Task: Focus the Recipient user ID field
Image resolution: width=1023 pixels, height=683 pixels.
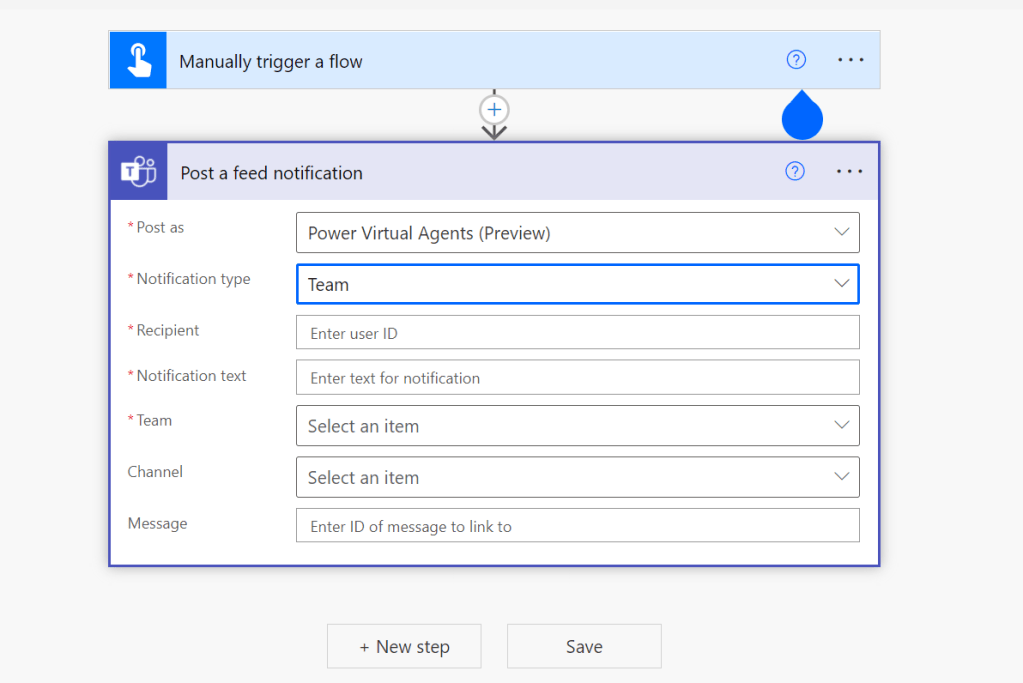Action: (577, 333)
